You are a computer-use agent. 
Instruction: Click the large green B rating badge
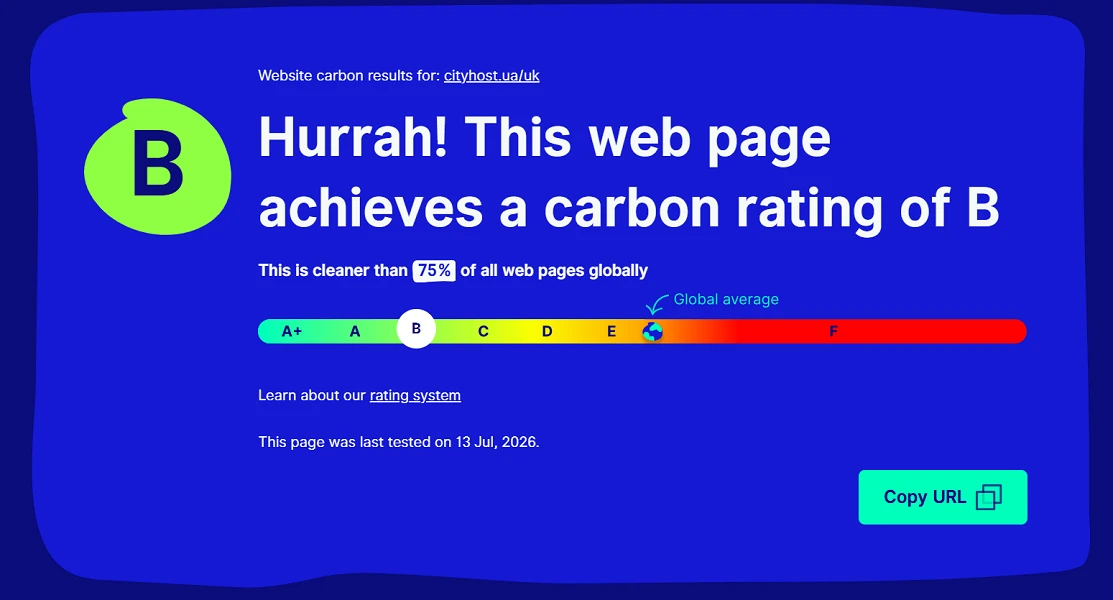[x=158, y=167]
